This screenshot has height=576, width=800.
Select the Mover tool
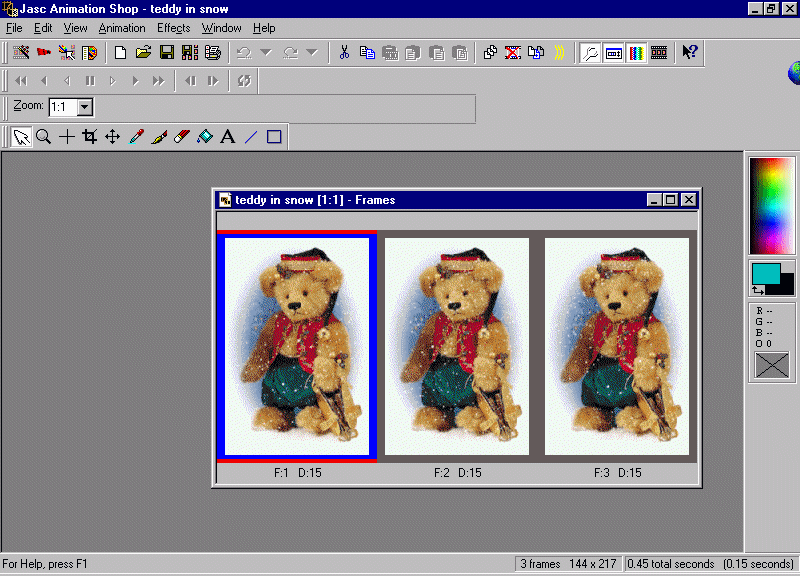(112, 137)
